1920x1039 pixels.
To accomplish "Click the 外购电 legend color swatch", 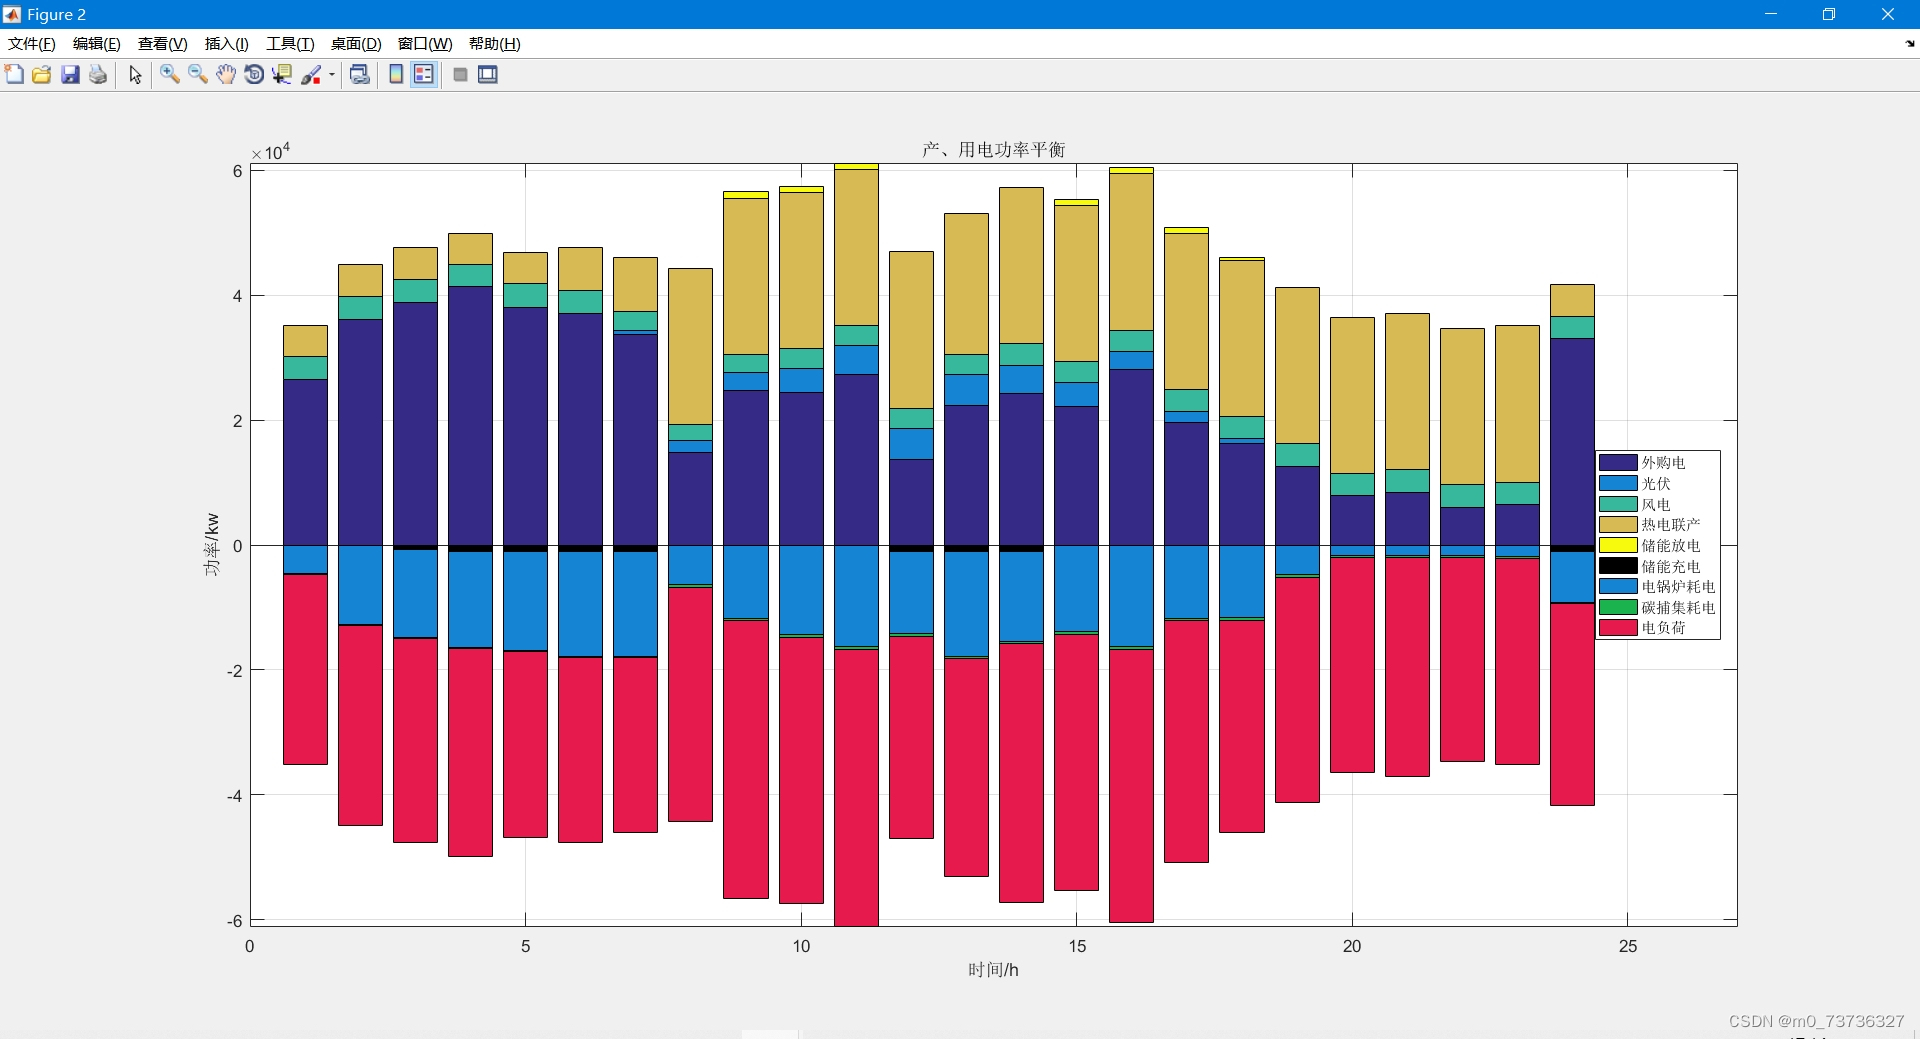I will 1618,463.
